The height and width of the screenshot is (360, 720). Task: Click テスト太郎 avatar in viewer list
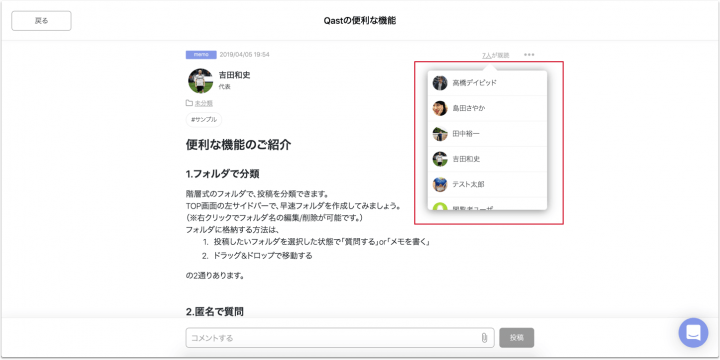coord(440,185)
